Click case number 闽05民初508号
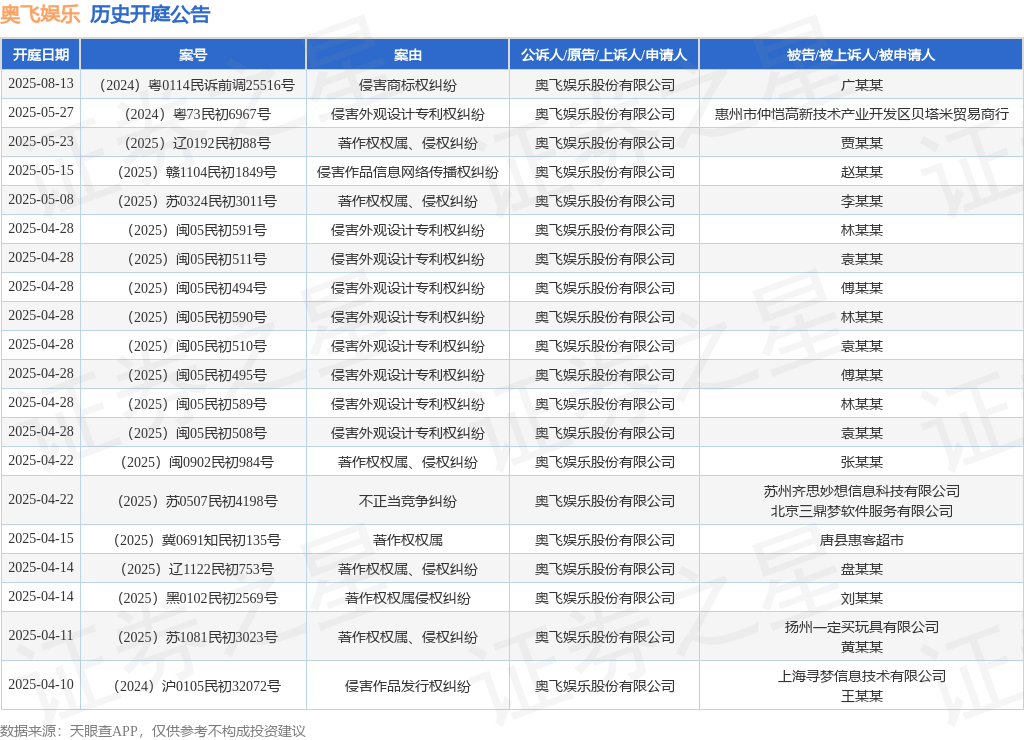Image resolution: width=1024 pixels, height=740 pixels. (197, 433)
